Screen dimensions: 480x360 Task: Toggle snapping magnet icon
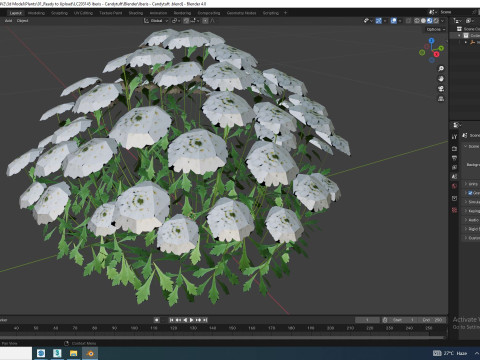point(186,21)
